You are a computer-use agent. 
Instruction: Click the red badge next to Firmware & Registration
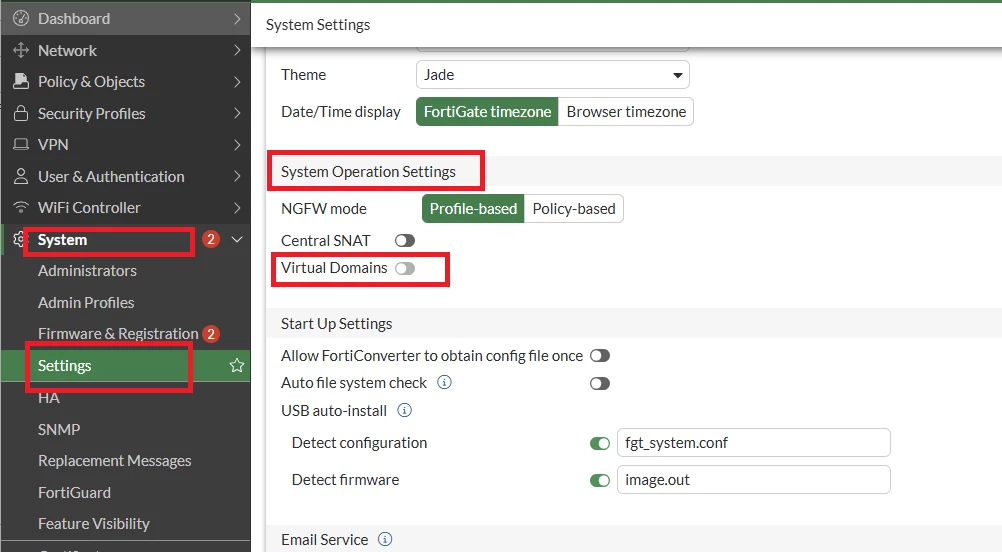click(211, 334)
